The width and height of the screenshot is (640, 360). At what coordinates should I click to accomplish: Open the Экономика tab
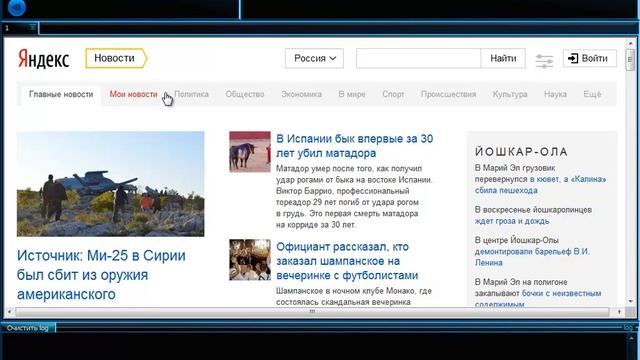301,94
